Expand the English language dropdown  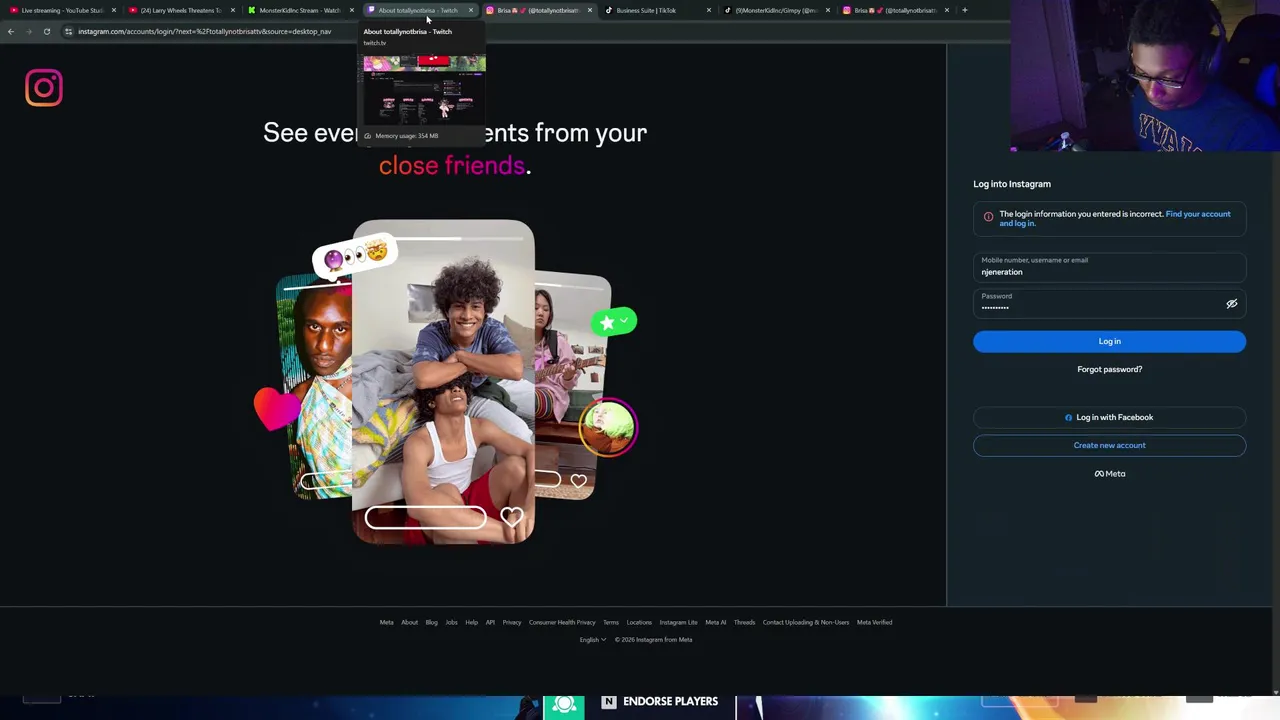pyautogui.click(x=592, y=640)
